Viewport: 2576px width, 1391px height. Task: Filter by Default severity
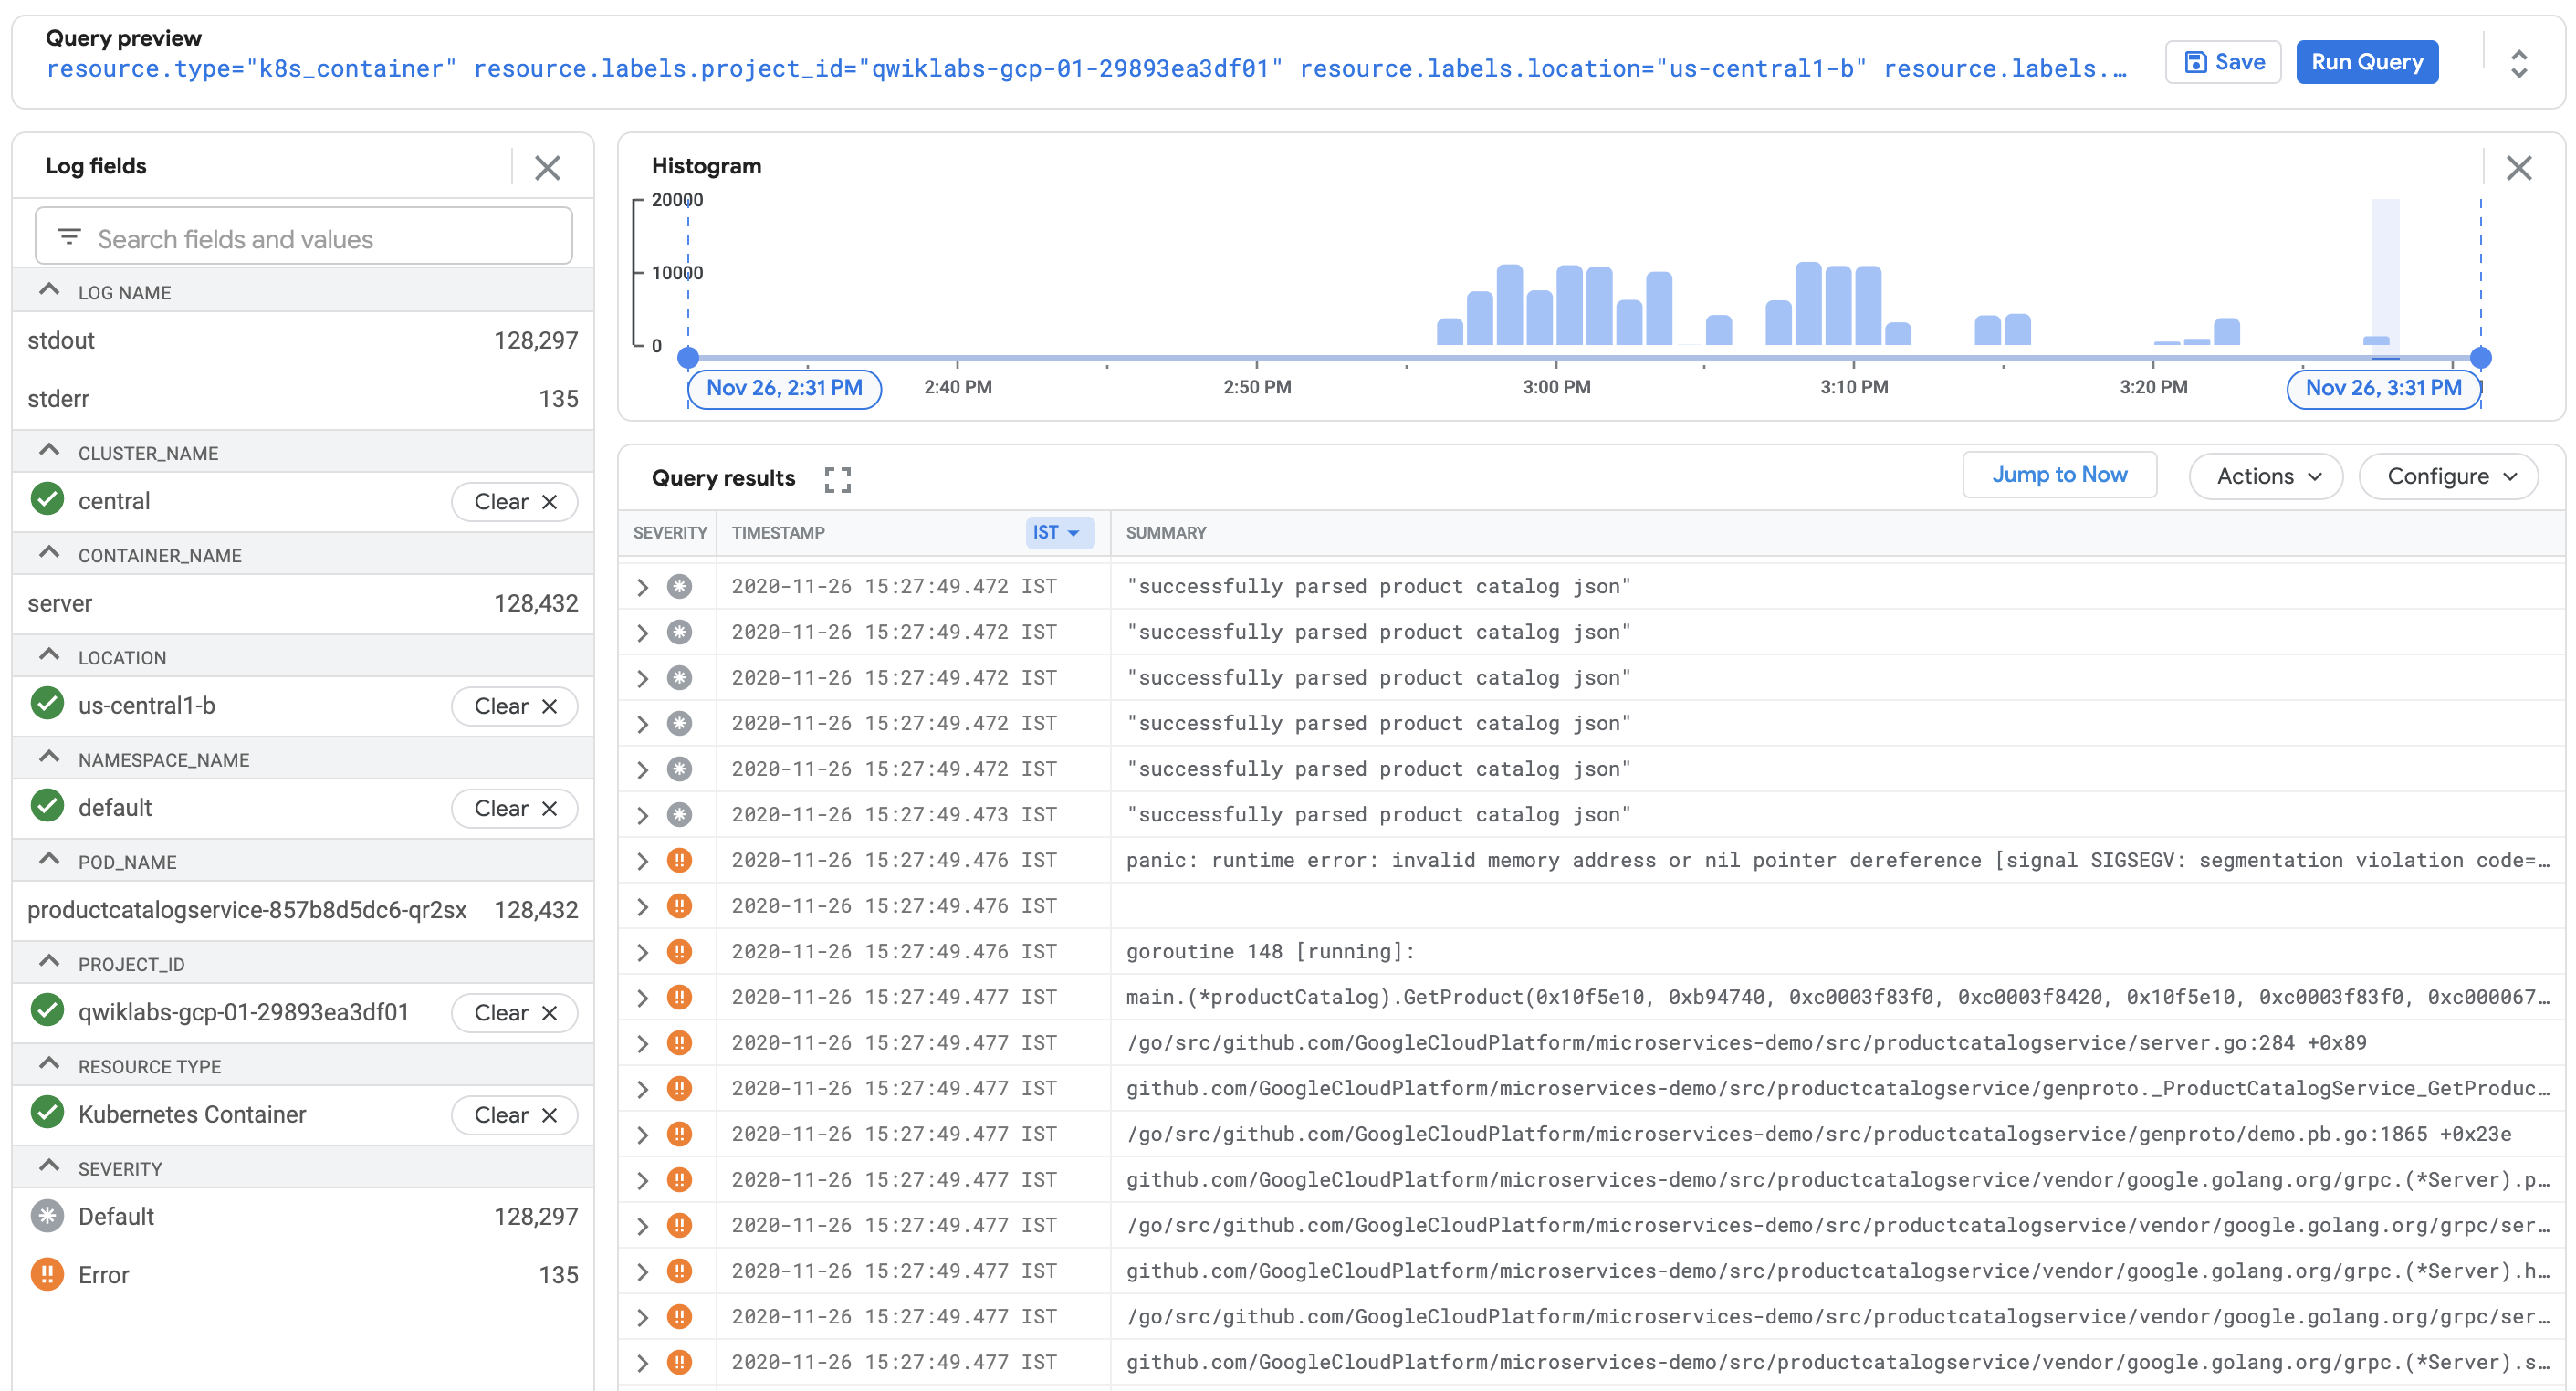click(x=303, y=1216)
